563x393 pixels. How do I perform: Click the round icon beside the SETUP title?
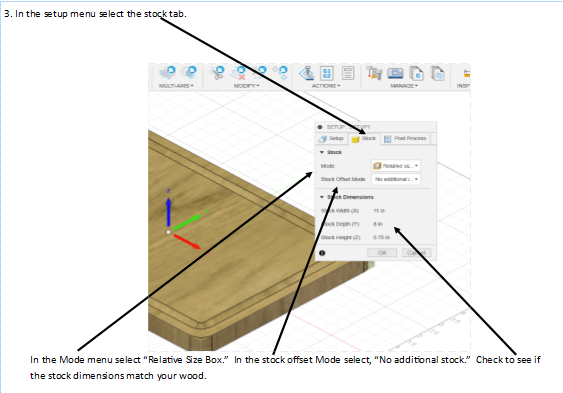click(320, 127)
